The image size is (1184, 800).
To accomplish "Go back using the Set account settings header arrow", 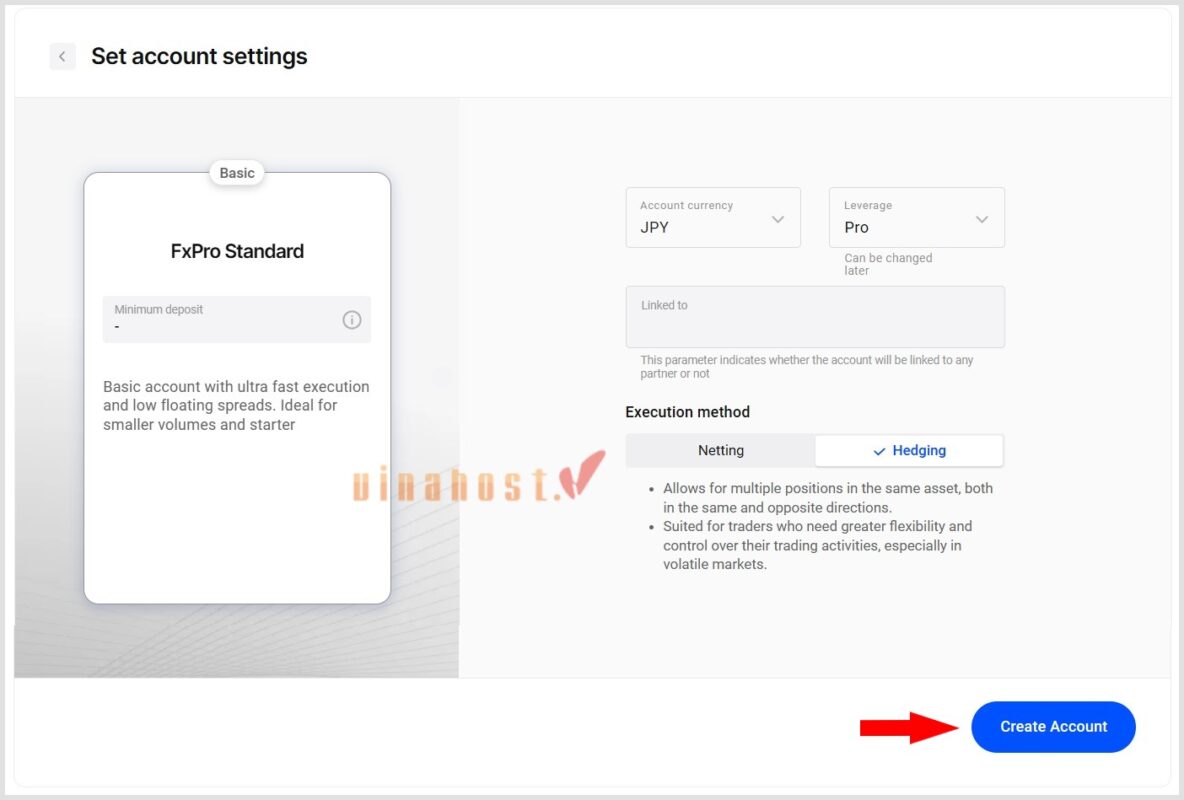I will click(62, 56).
